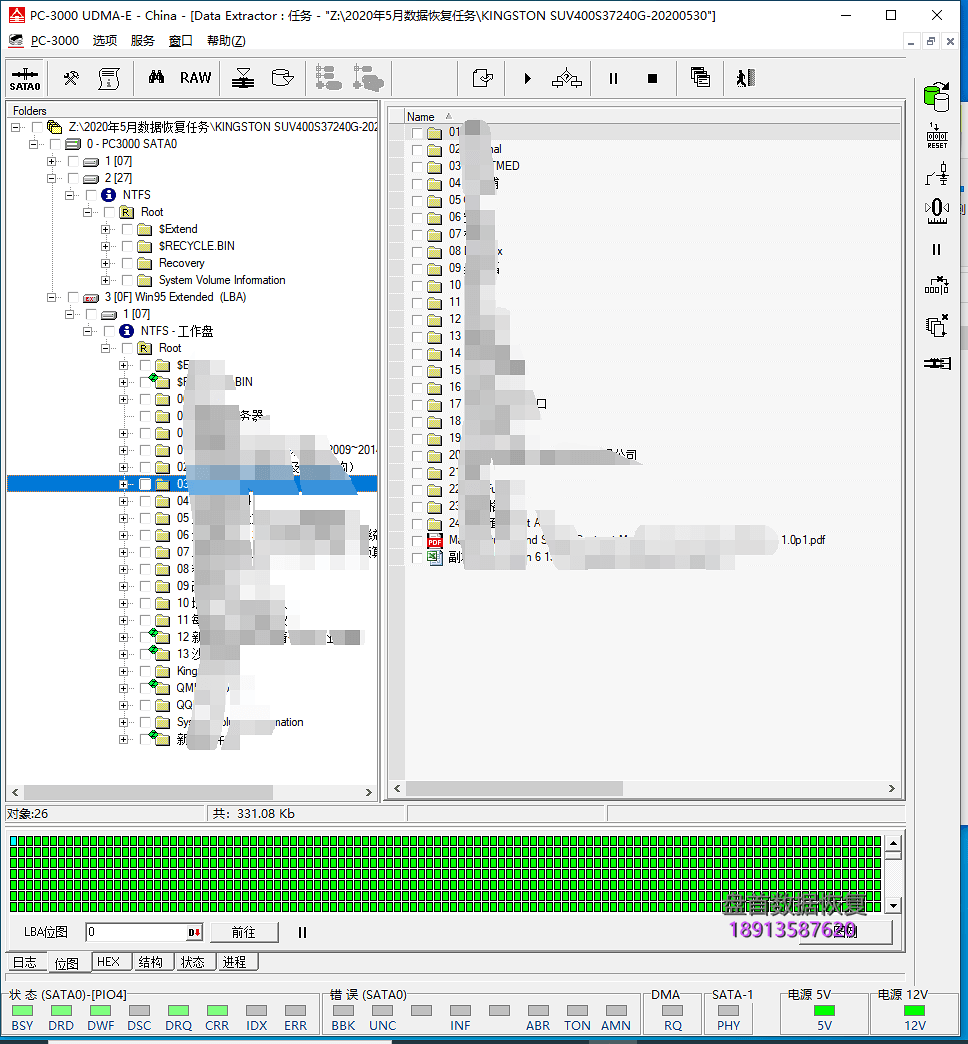Click the disabled tree-with-bubbles toolbar icon
The width and height of the screenshot is (968, 1044).
(x=368, y=78)
